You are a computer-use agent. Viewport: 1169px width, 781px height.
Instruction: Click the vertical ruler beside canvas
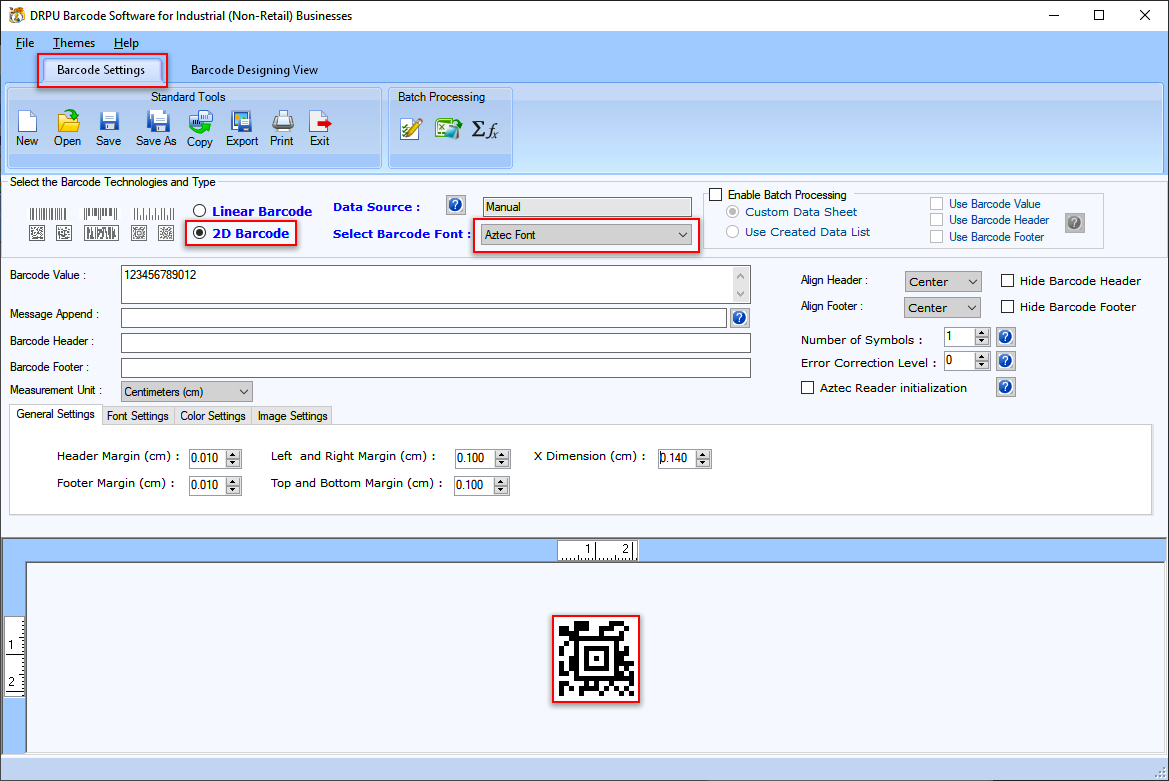15,657
